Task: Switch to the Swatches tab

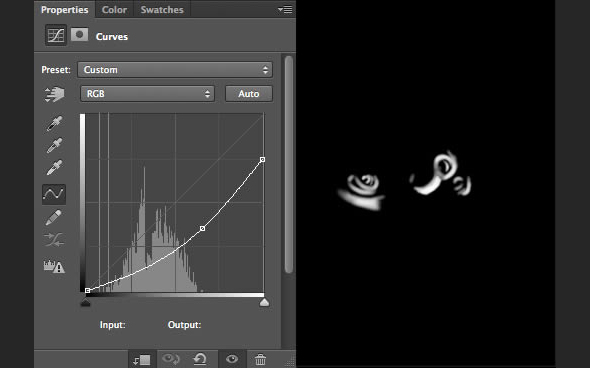Action: click(x=162, y=10)
